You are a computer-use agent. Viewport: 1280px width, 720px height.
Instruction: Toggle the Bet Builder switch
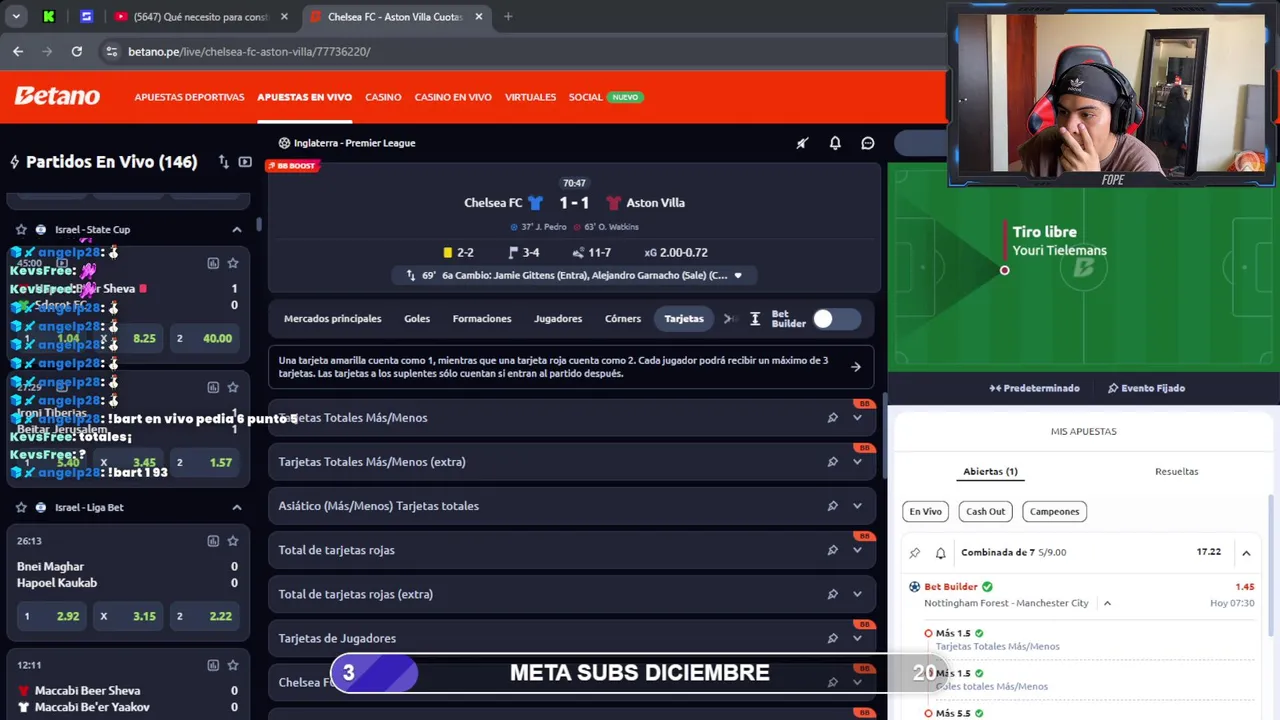point(835,319)
